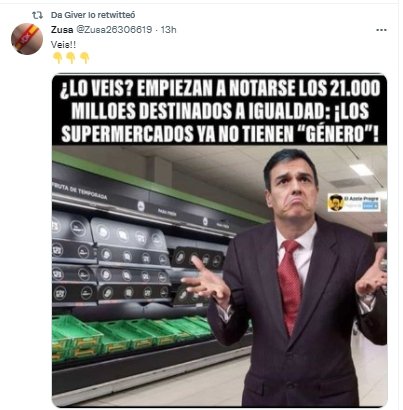Image resolution: width=403 pixels, height=410 pixels.
Task: Click the man's face in the meme
Action: (x=293, y=193)
